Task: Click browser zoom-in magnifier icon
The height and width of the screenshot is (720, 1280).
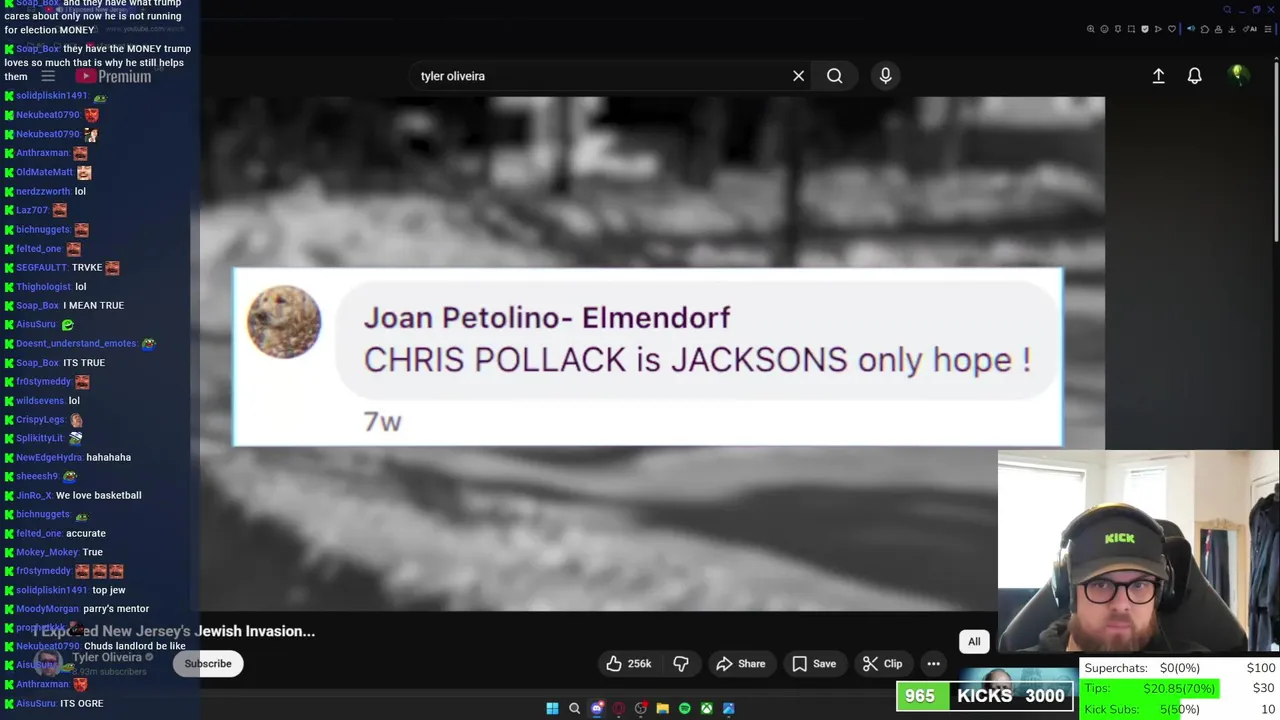Action: tap(1091, 29)
